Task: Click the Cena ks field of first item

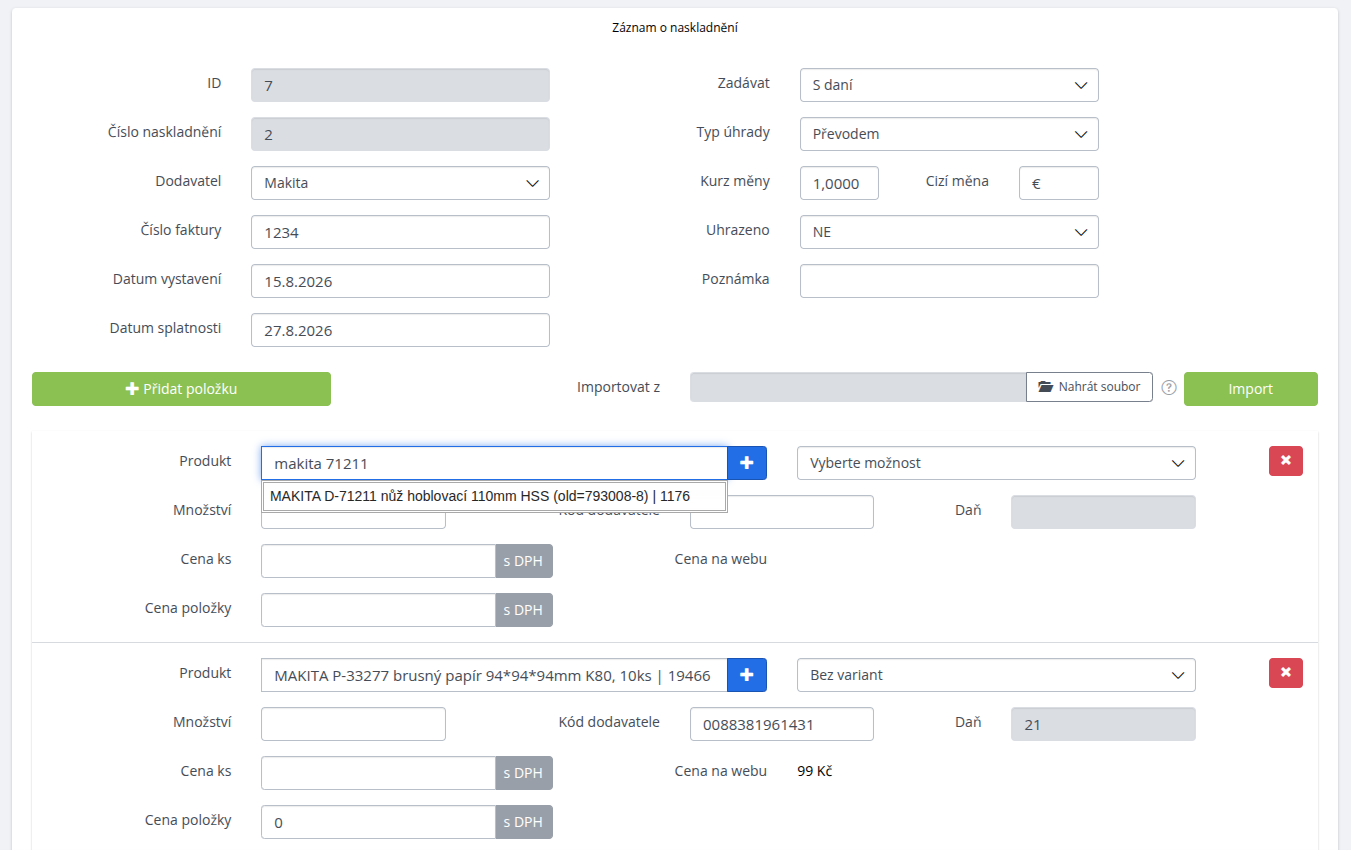Action: point(378,561)
